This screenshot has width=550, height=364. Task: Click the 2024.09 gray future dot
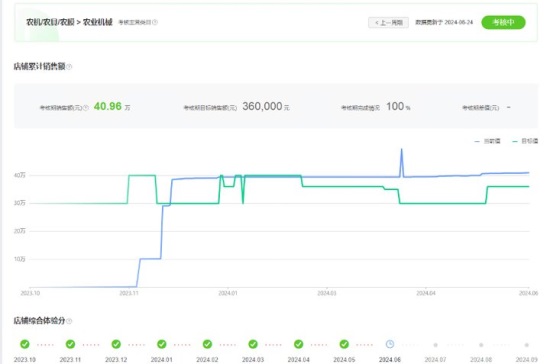526,345
